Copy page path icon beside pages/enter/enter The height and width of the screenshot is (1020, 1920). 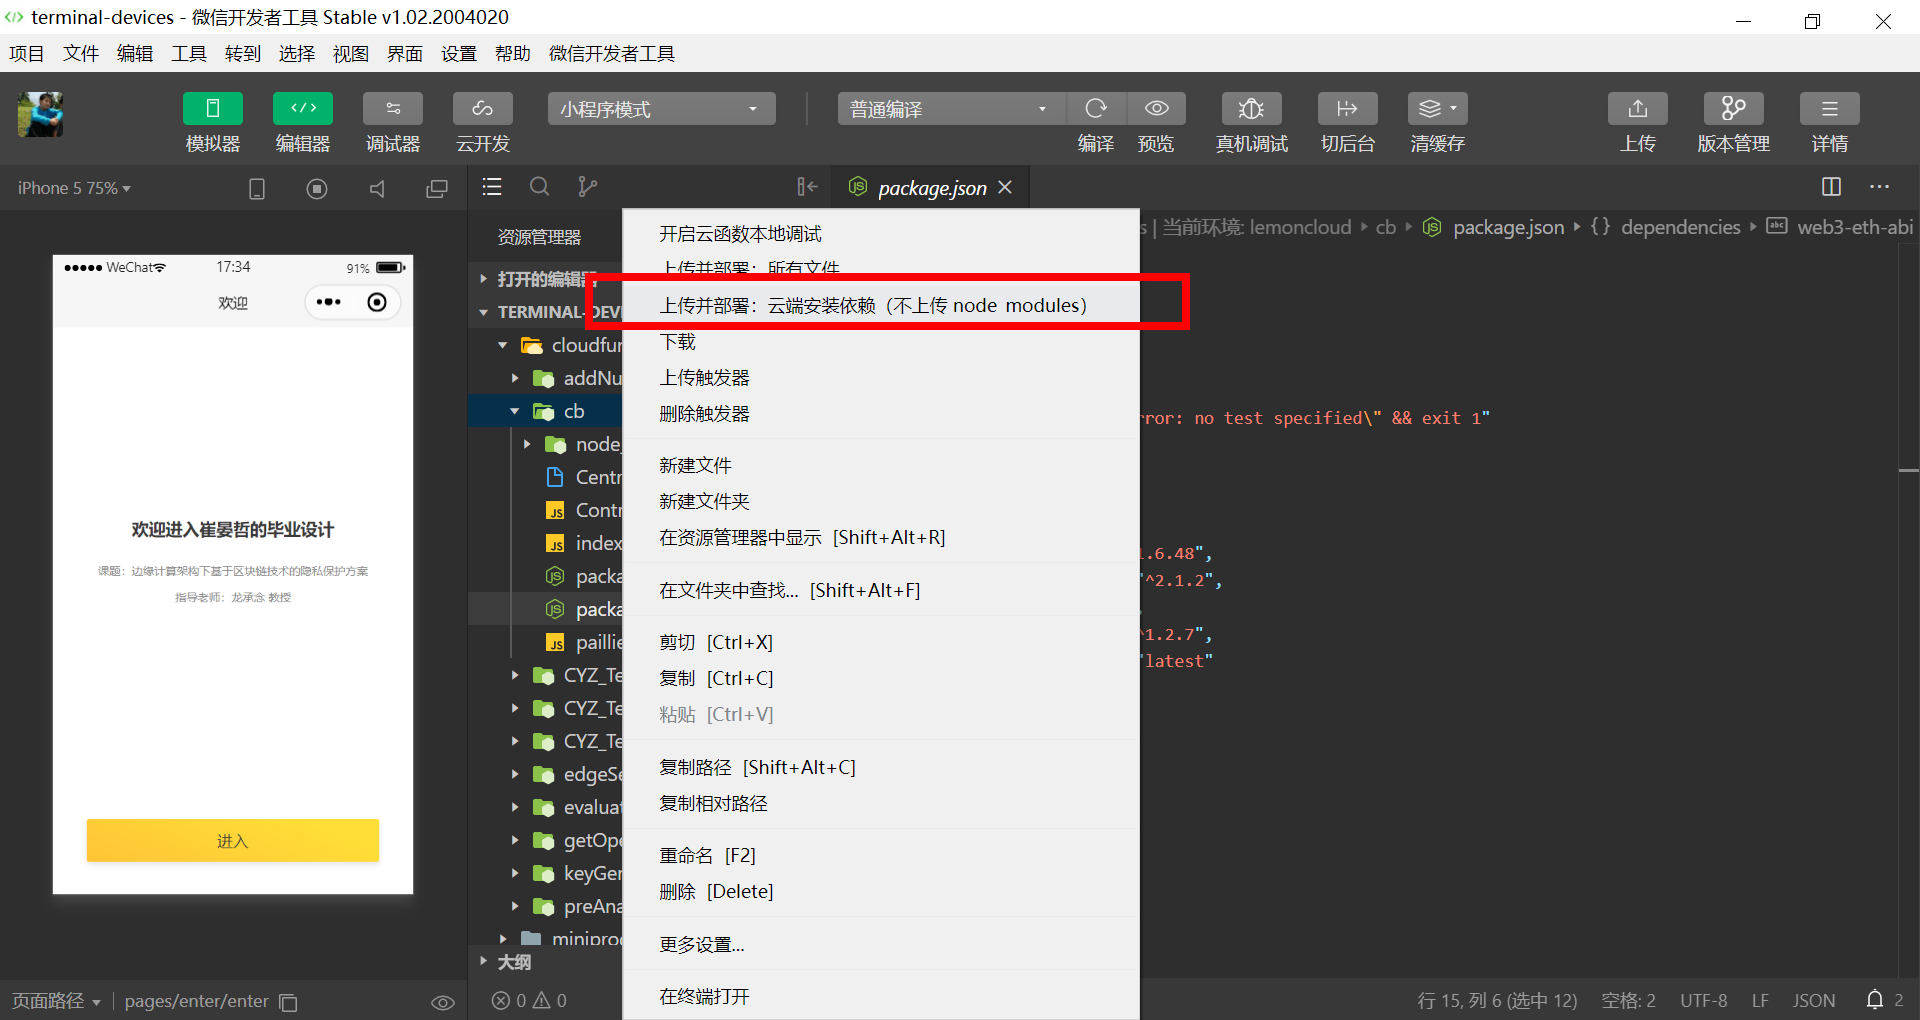click(x=289, y=1002)
